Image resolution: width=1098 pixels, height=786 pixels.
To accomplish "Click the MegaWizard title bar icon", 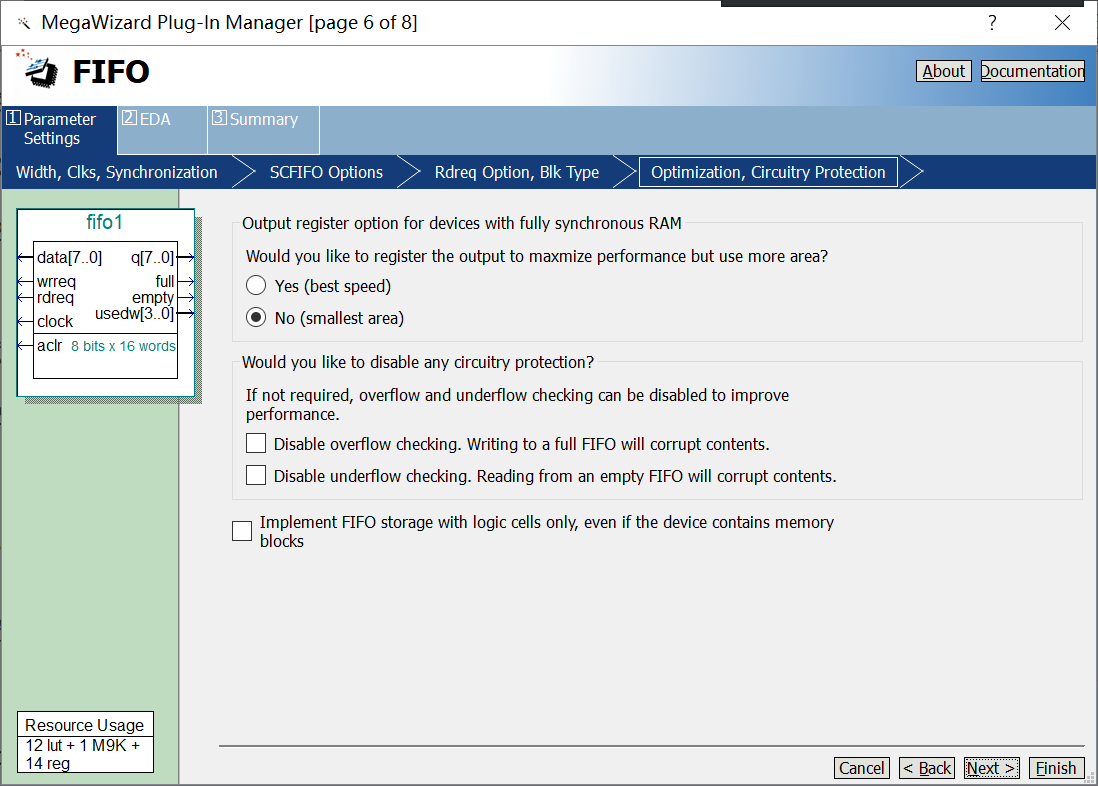I will pyautogui.click(x=24, y=23).
